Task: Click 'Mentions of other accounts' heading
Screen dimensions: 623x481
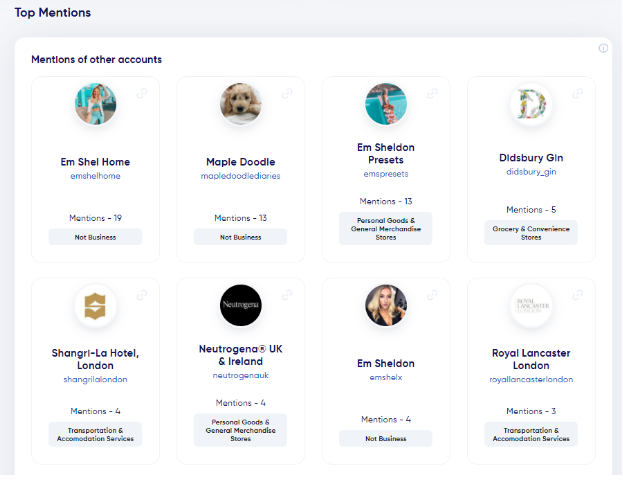Action: (x=97, y=60)
